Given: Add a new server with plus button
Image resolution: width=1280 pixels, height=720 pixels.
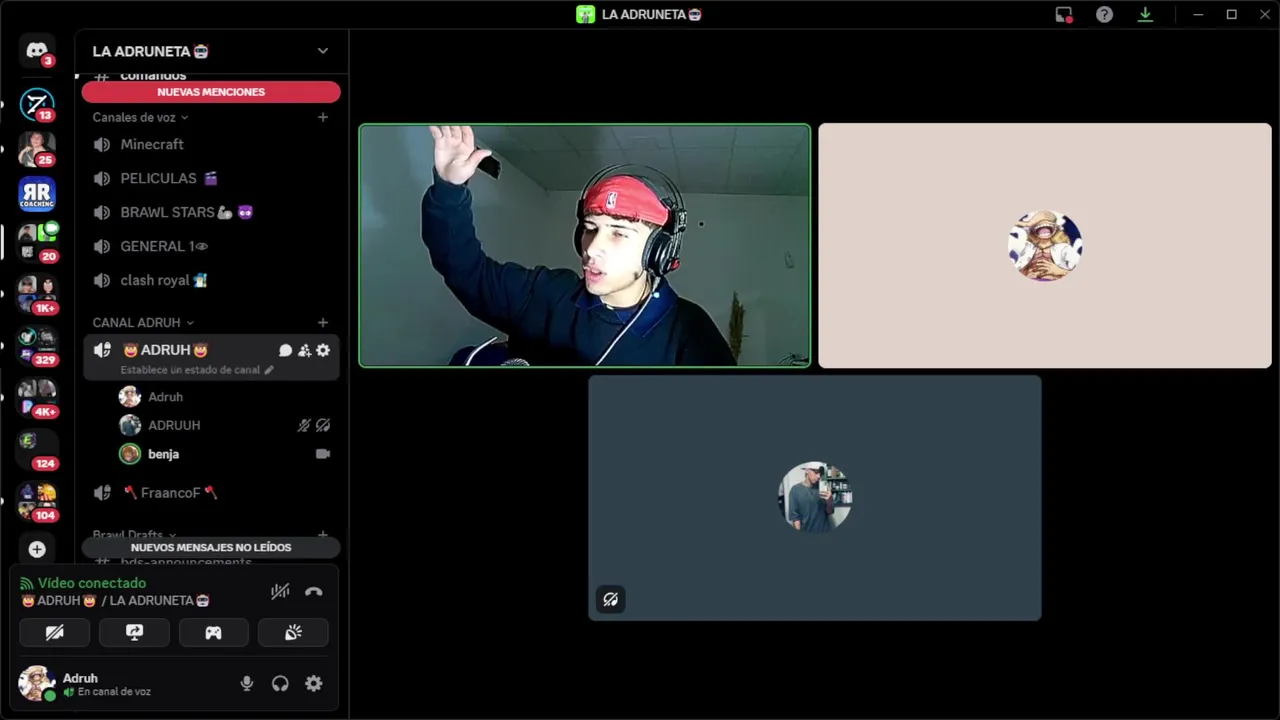Looking at the screenshot, I should coord(37,549).
